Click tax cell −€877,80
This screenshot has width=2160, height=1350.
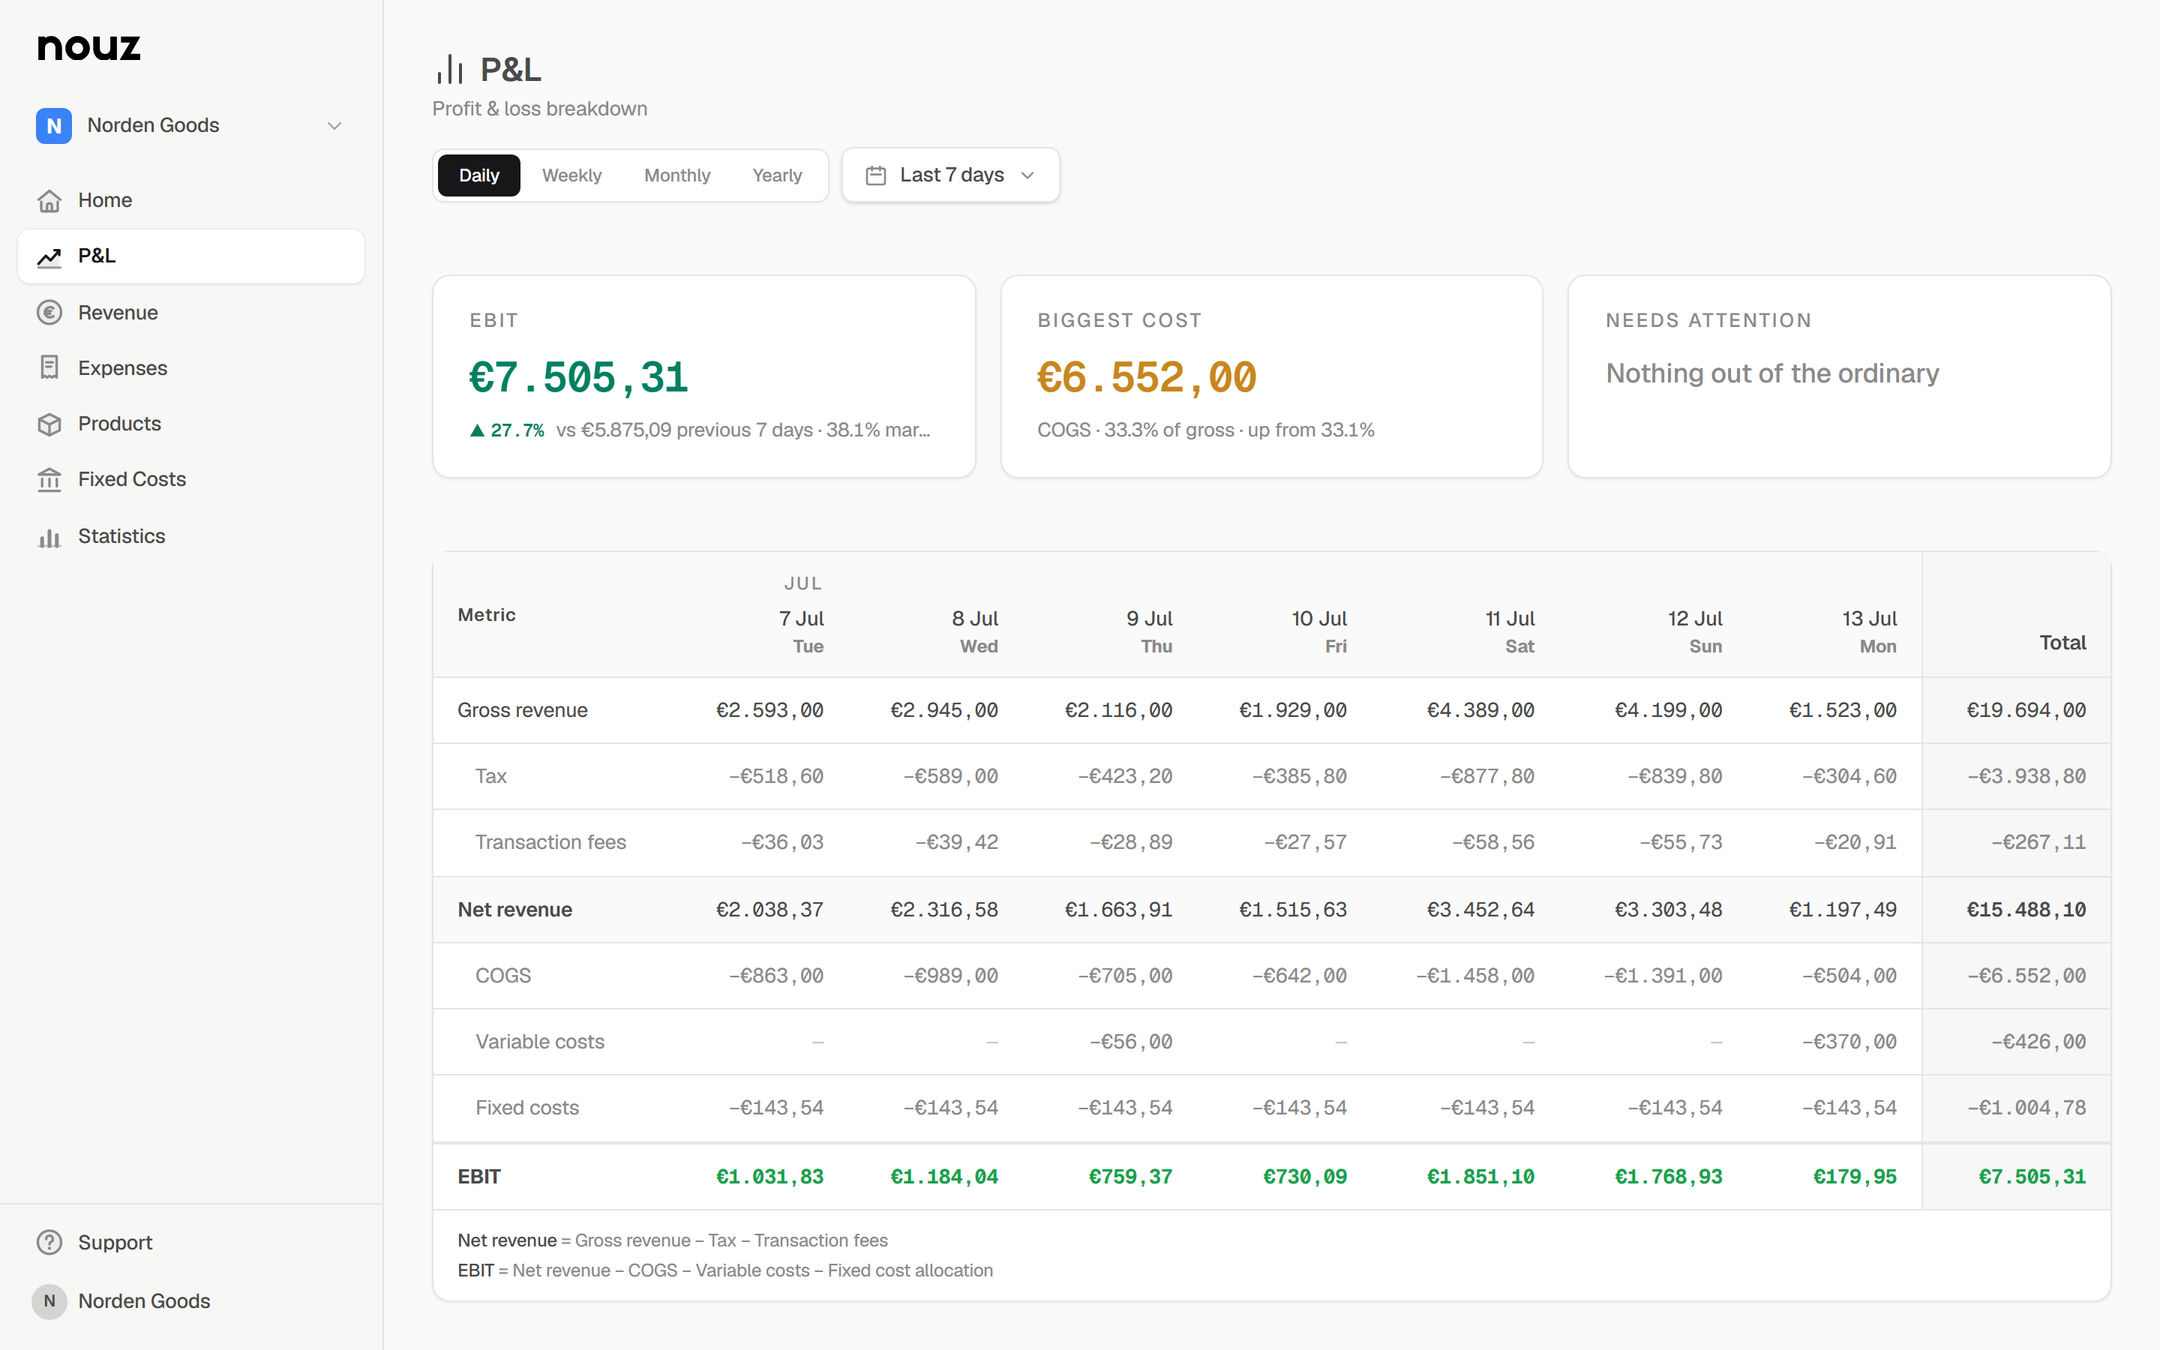[x=1487, y=777]
